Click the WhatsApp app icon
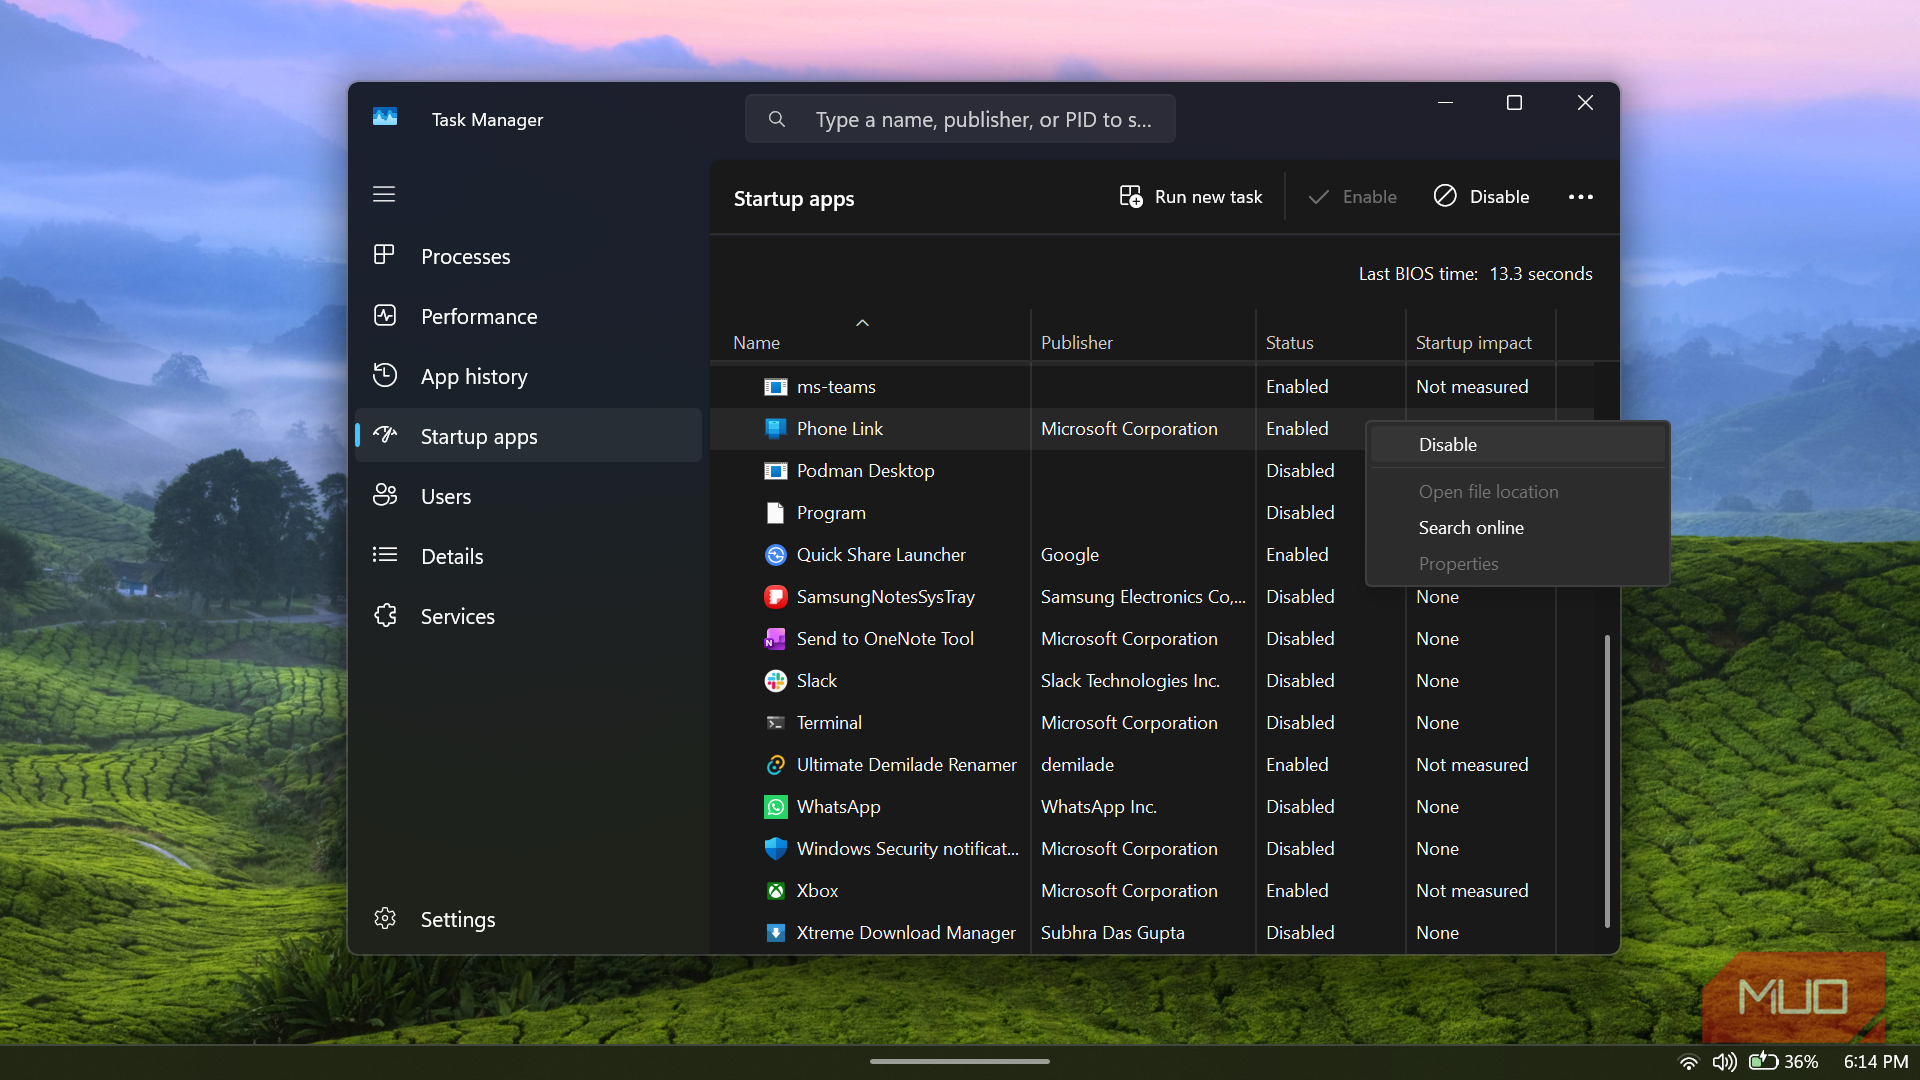 click(x=775, y=807)
